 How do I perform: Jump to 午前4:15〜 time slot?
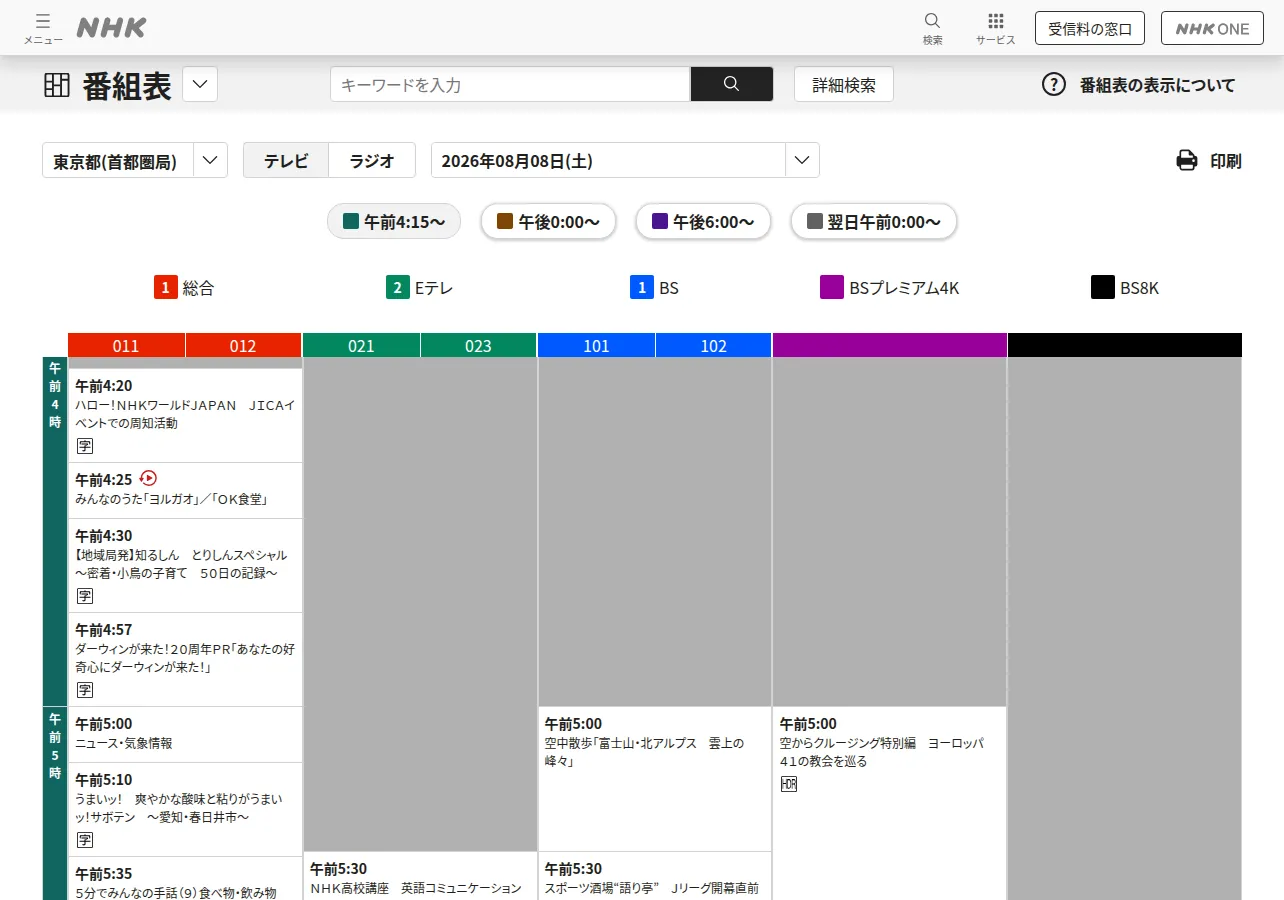click(394, 222)
